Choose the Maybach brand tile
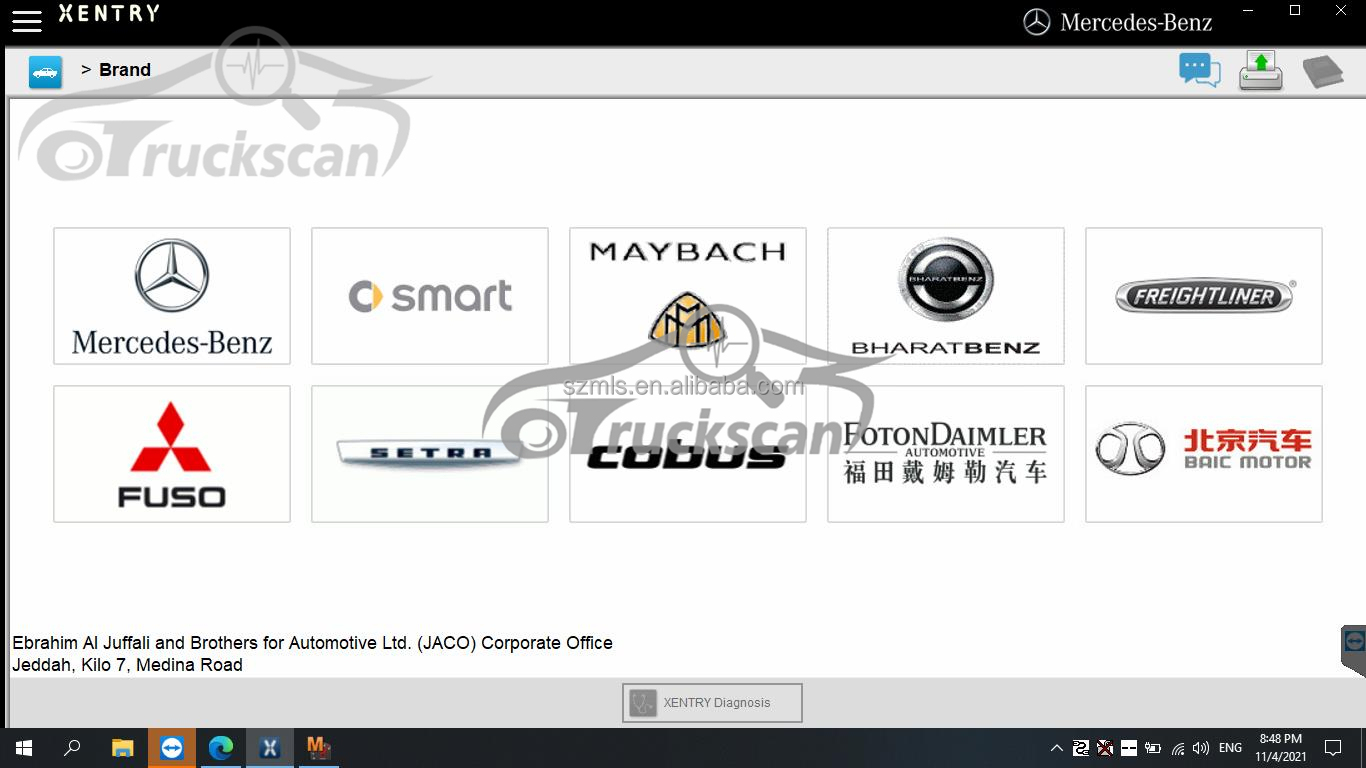1366x768 pixels. 688,296
